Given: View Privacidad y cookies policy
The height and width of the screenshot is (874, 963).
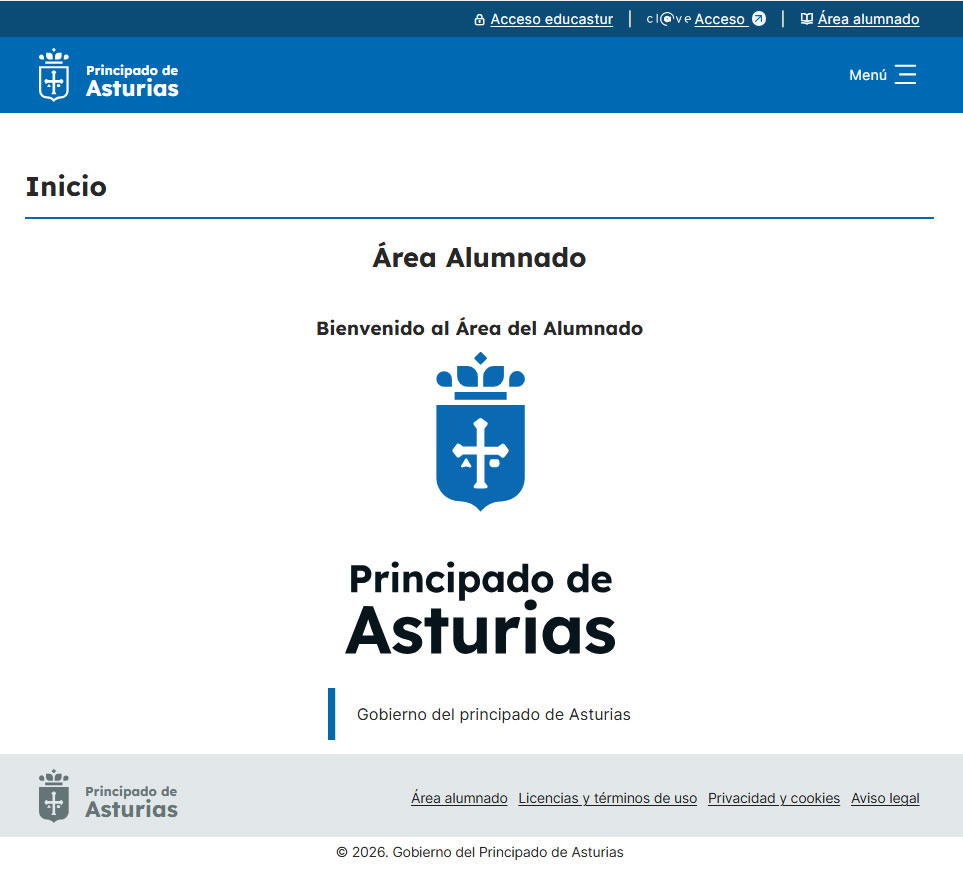Looking at the screenshot, I should [x=773, y=798].
